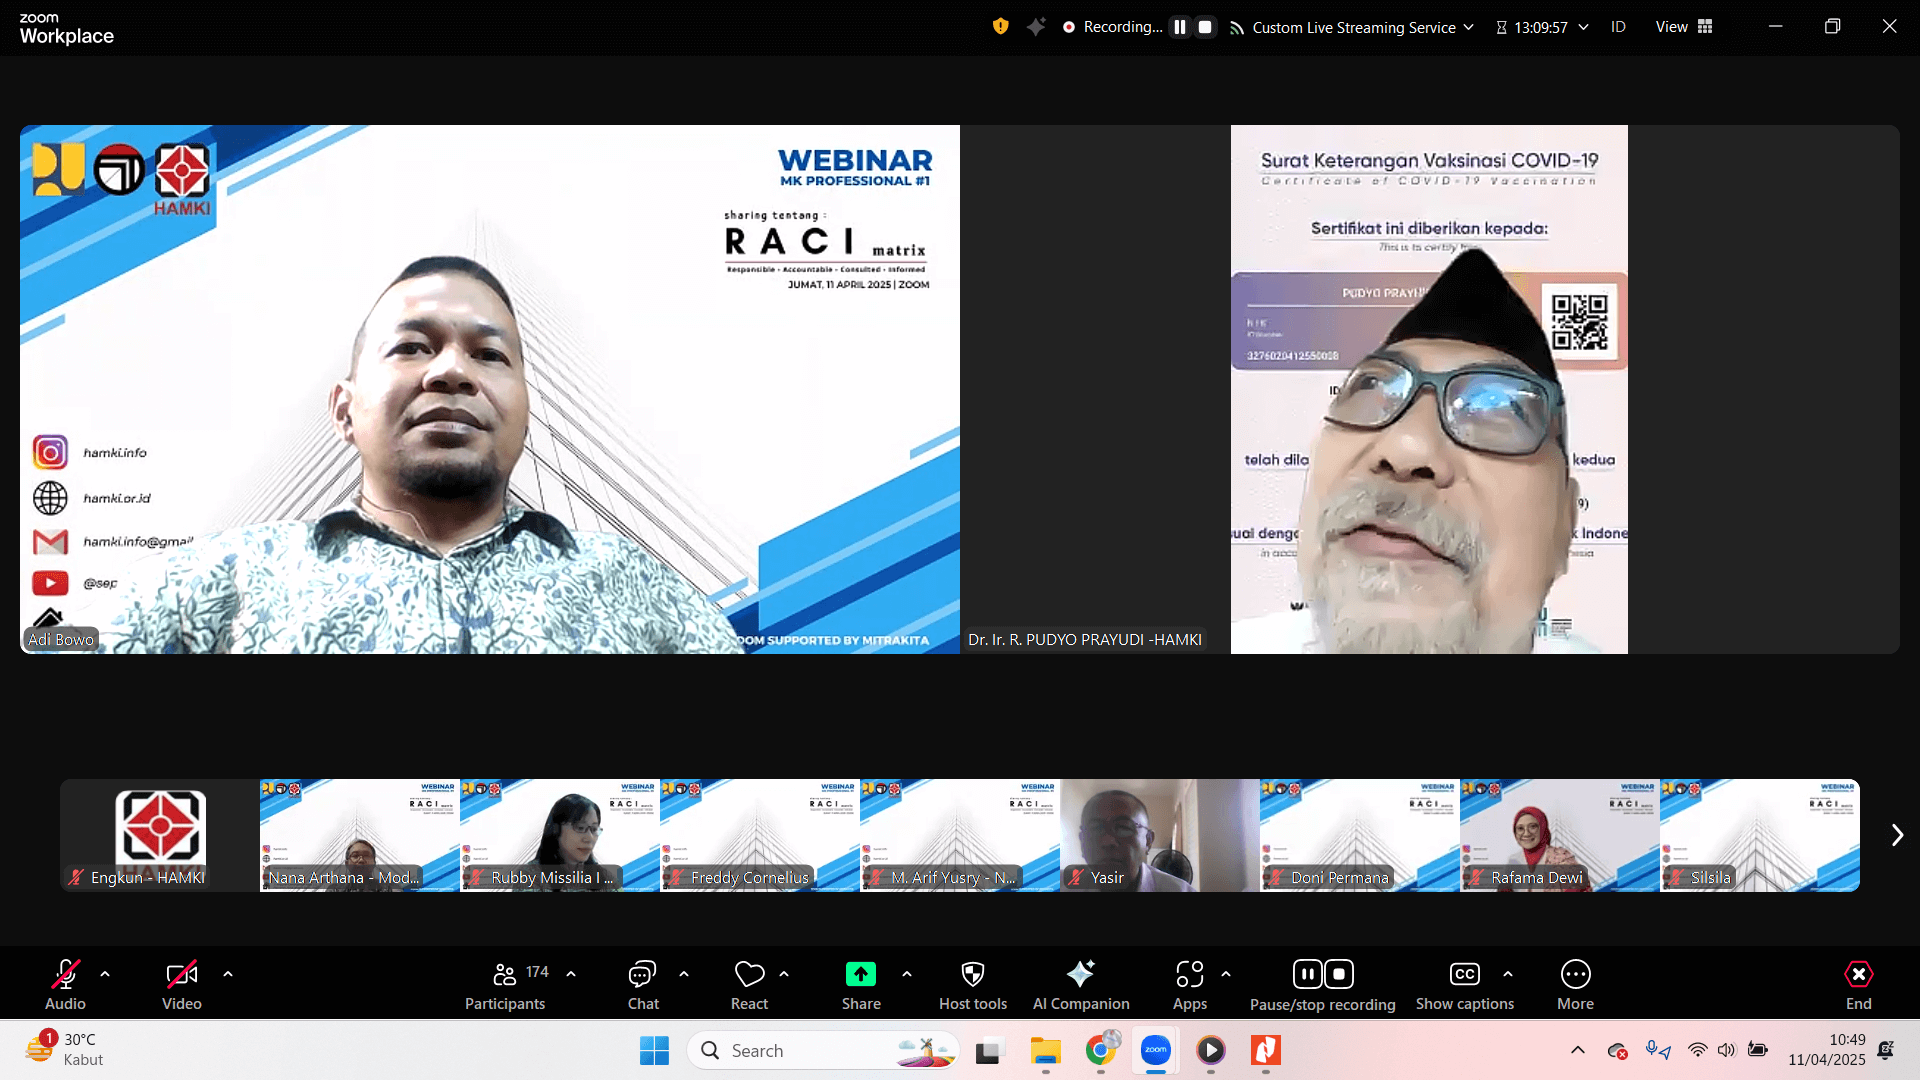Show next participants with right arrow
1920x1080 pixels.
[x=1896, y=835]
